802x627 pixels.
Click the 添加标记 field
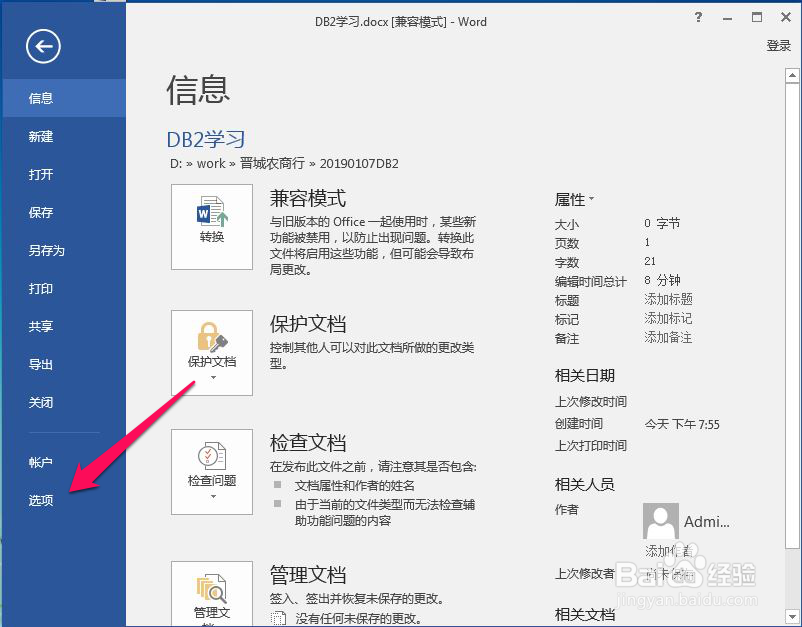click(668, 318)
